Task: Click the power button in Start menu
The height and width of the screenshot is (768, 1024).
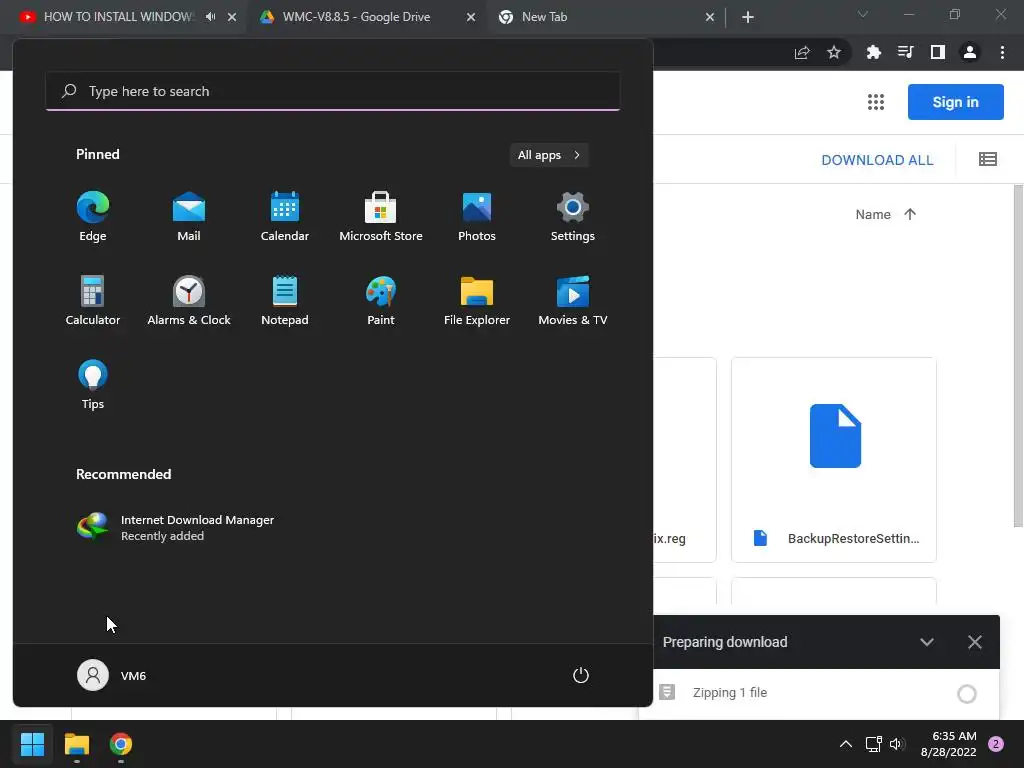Action: point(581,675)
